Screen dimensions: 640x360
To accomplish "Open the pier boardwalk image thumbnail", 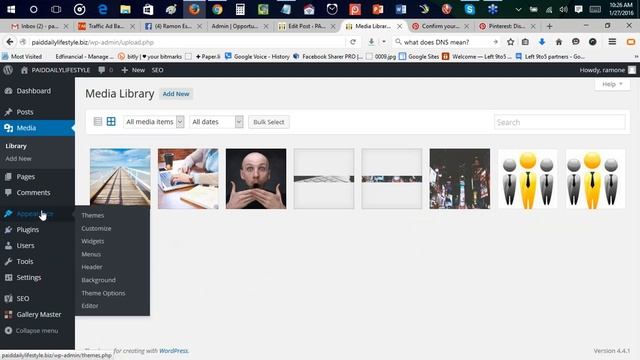I will pos(120,179).
